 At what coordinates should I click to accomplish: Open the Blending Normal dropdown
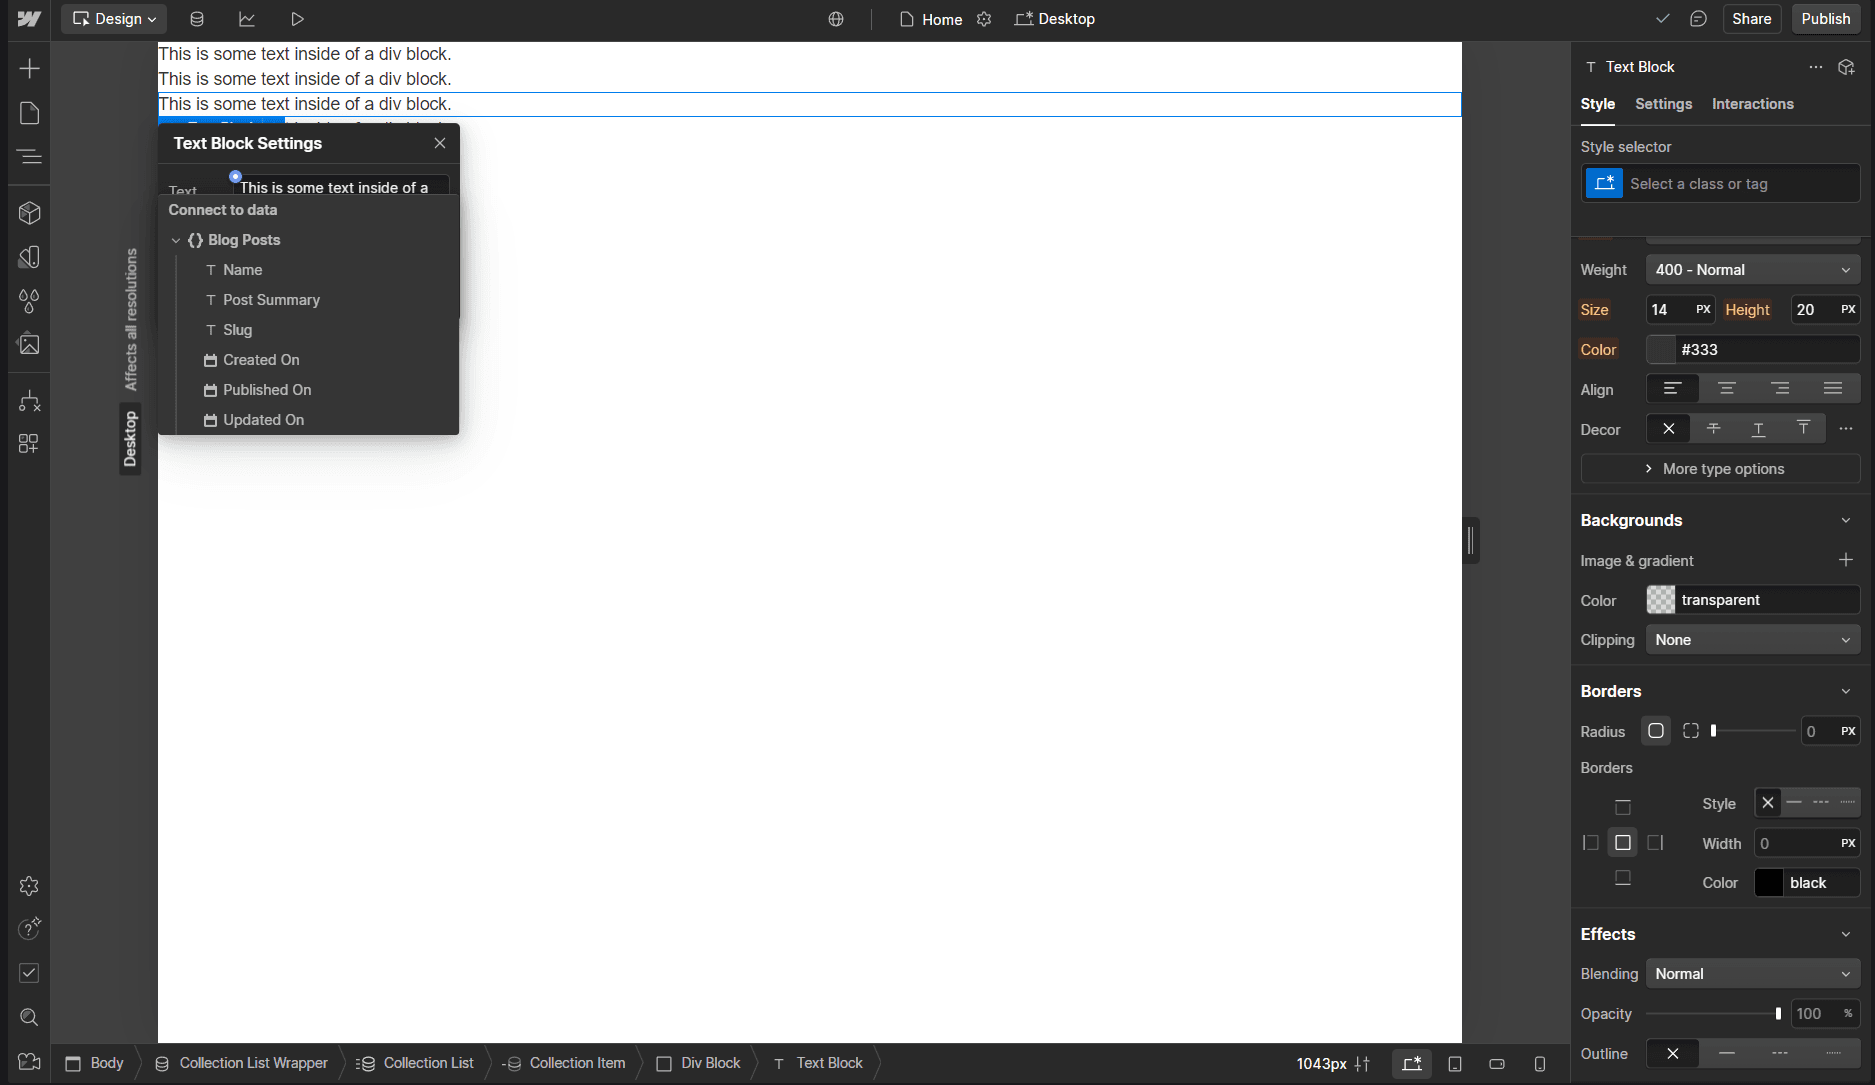pyautogui.click(x=1753, y=974)
